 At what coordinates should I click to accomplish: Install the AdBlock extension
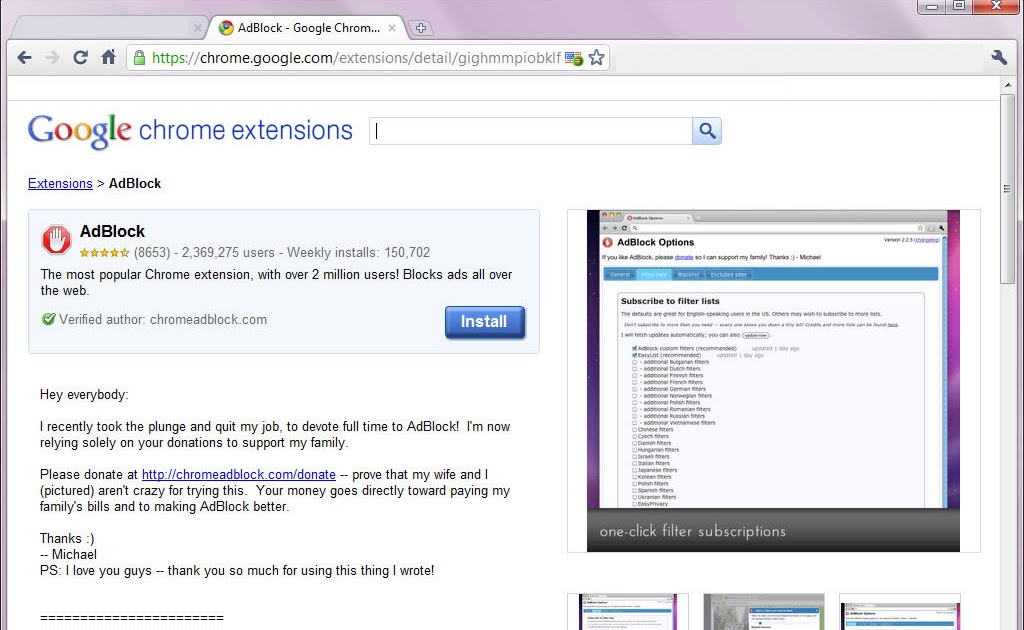point(485,322)
